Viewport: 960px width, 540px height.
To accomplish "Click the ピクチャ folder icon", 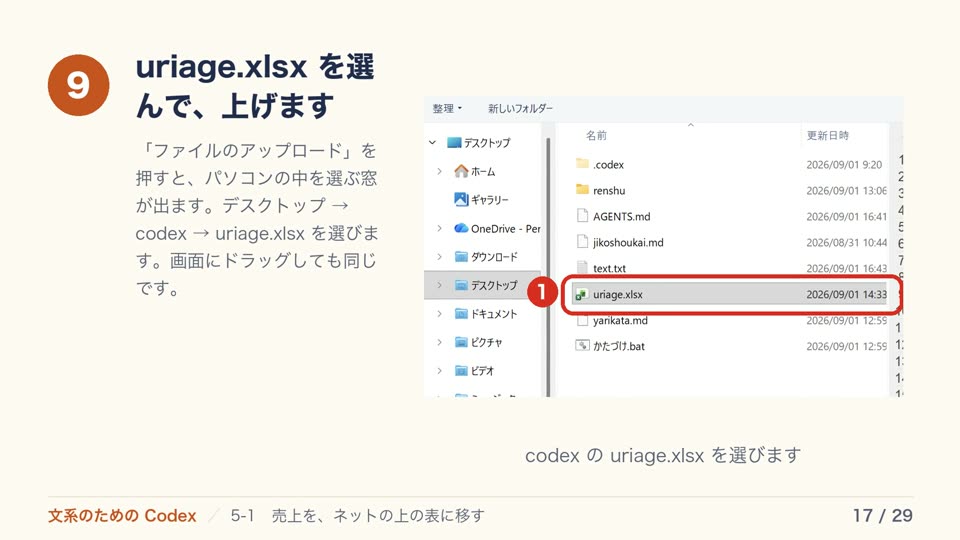I will click(x=461, y=342).
